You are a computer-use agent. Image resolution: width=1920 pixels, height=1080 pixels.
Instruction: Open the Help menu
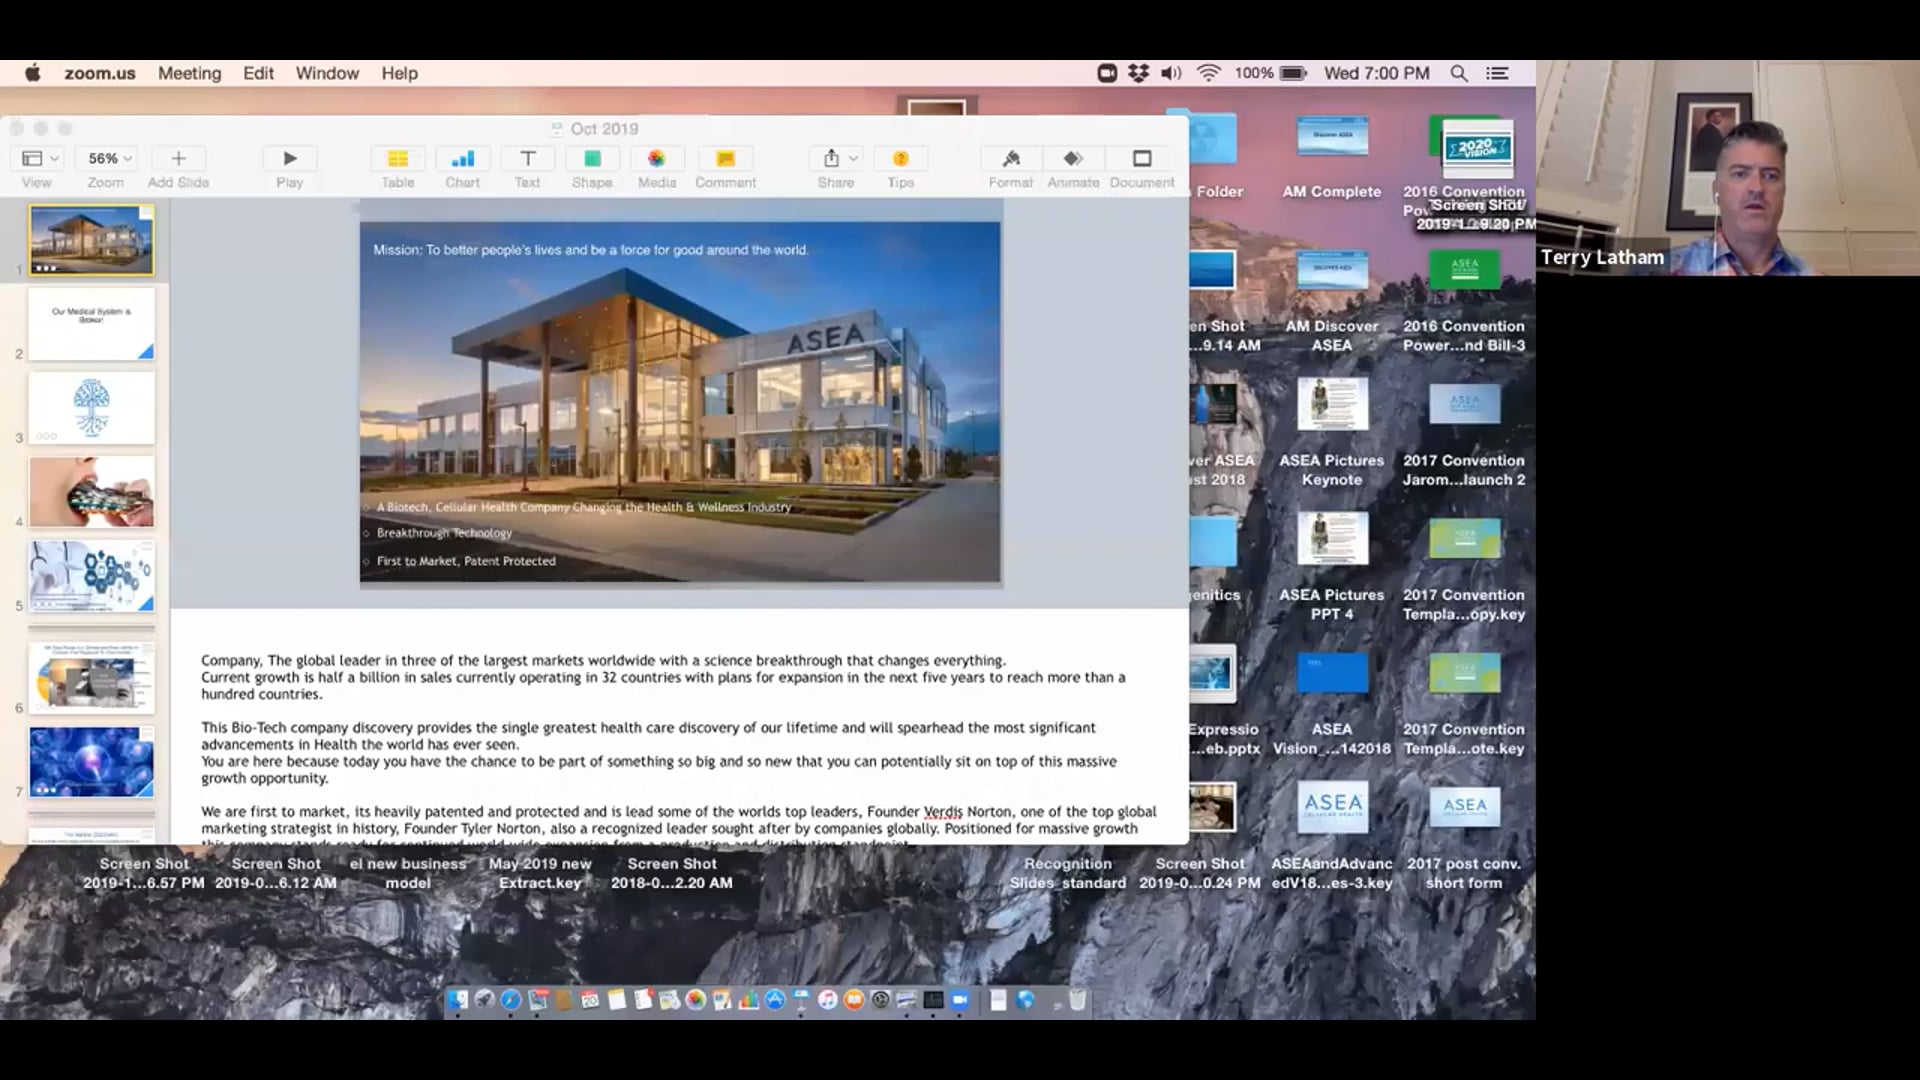399,73
